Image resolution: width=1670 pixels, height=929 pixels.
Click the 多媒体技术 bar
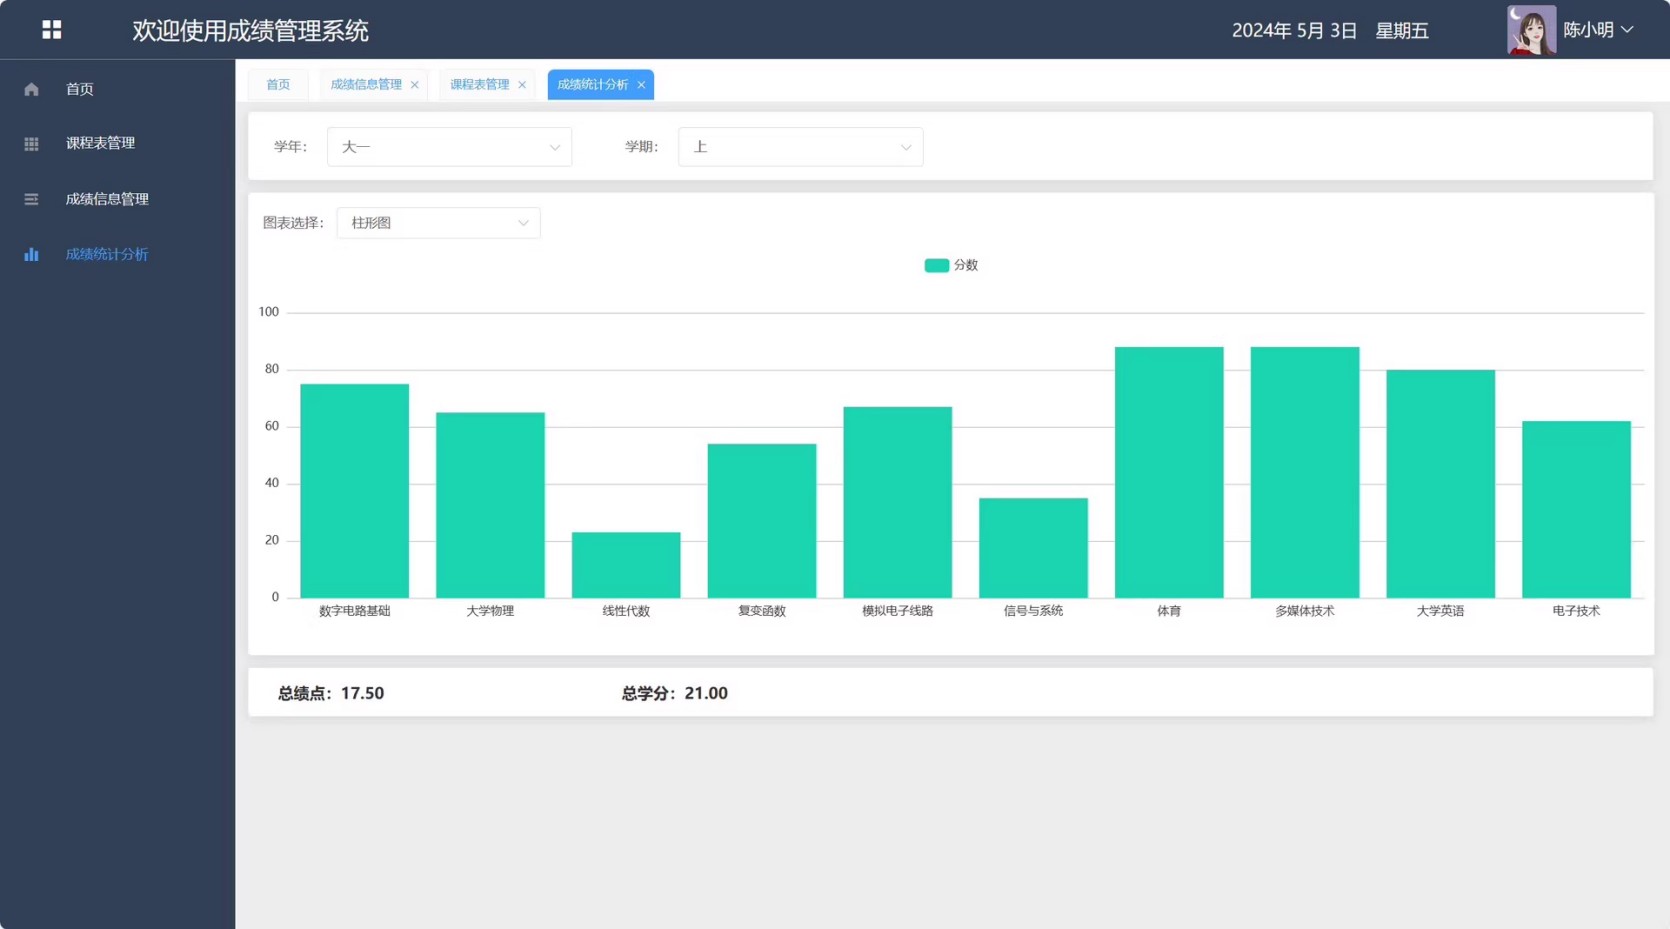(x=1305, y=472)
